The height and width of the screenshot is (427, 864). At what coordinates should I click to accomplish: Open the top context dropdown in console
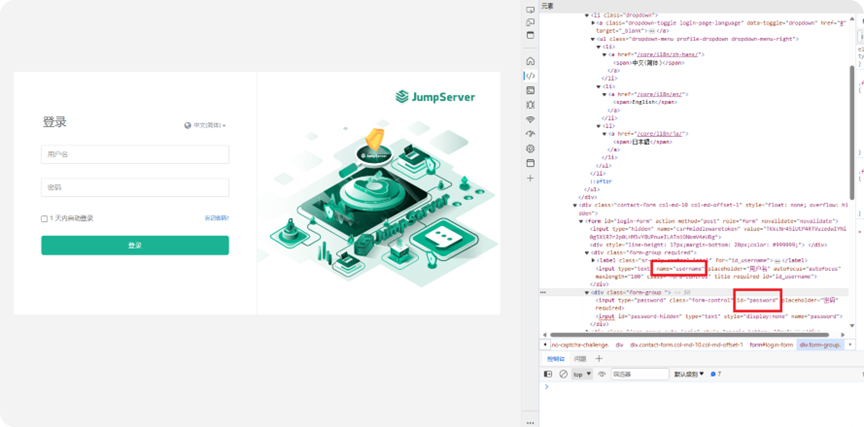click(x=582, y=374)
